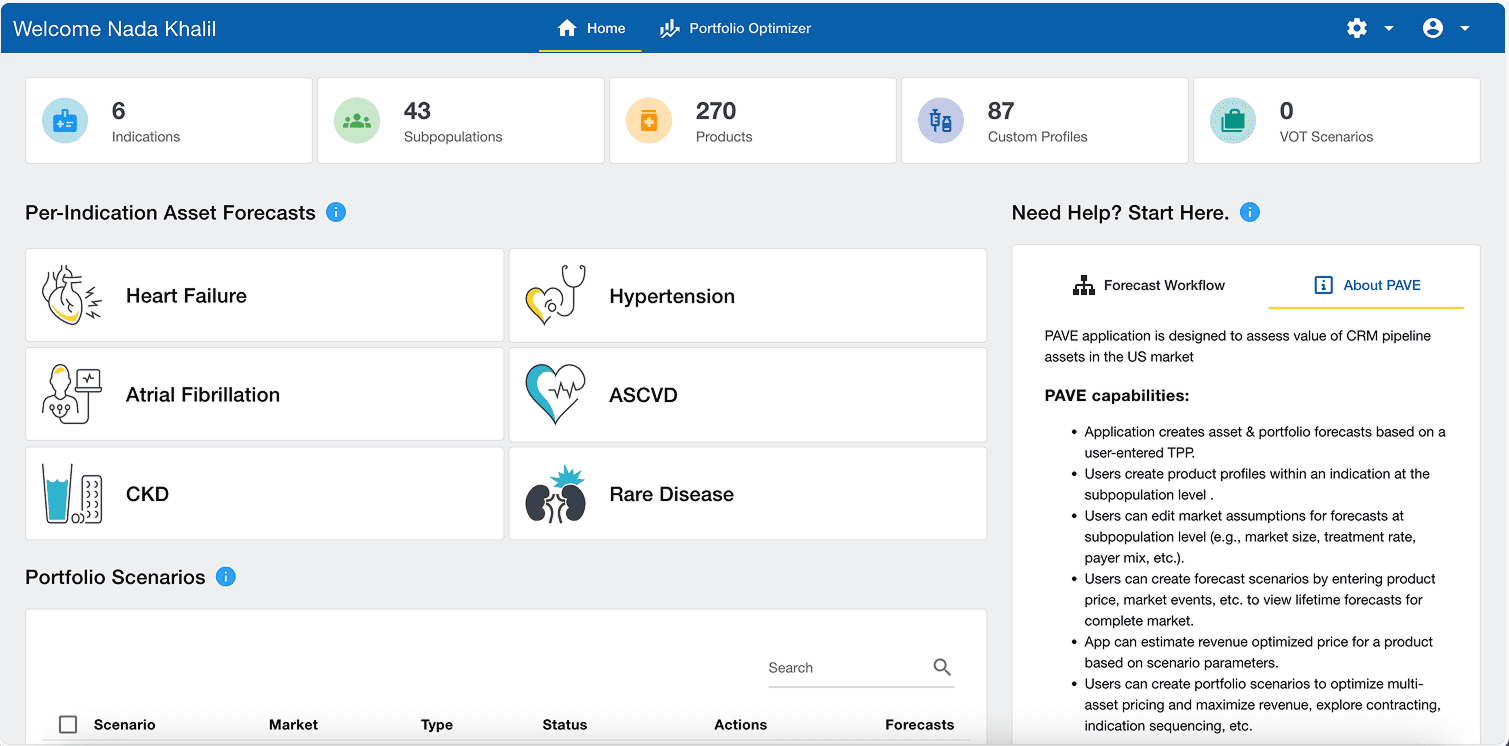Navigate to the Portfolio Optimizer tab
Screen dimensions: 1509x746
click(x=735, y=28)
